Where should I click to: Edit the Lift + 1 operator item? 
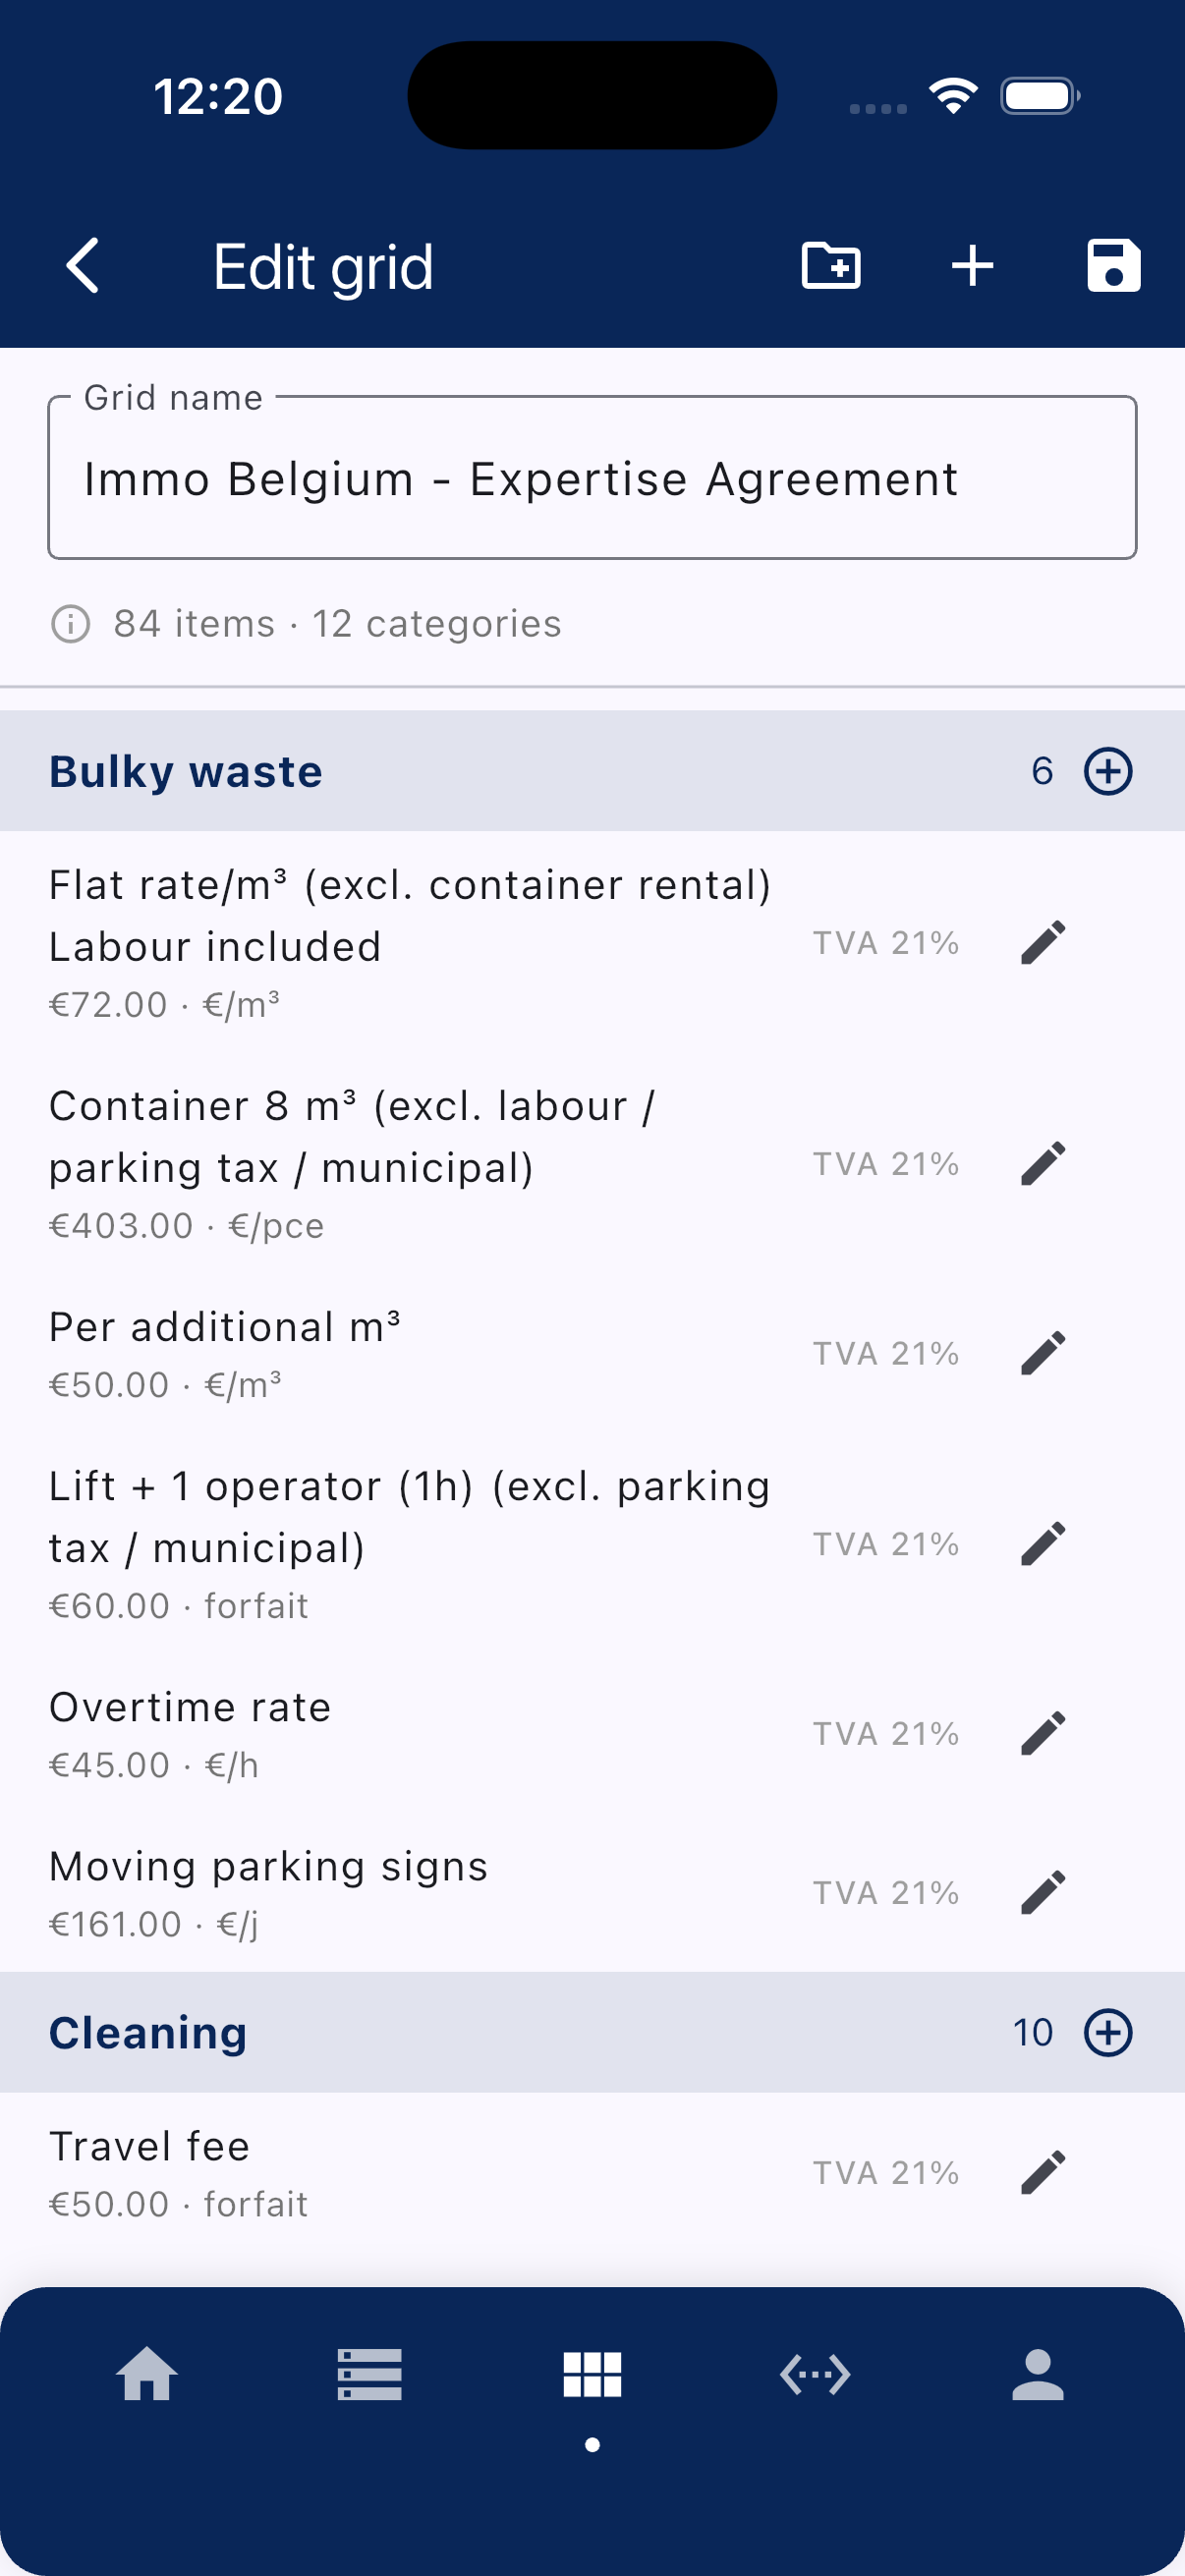pyautogui.click(x=1043, y=1544)
